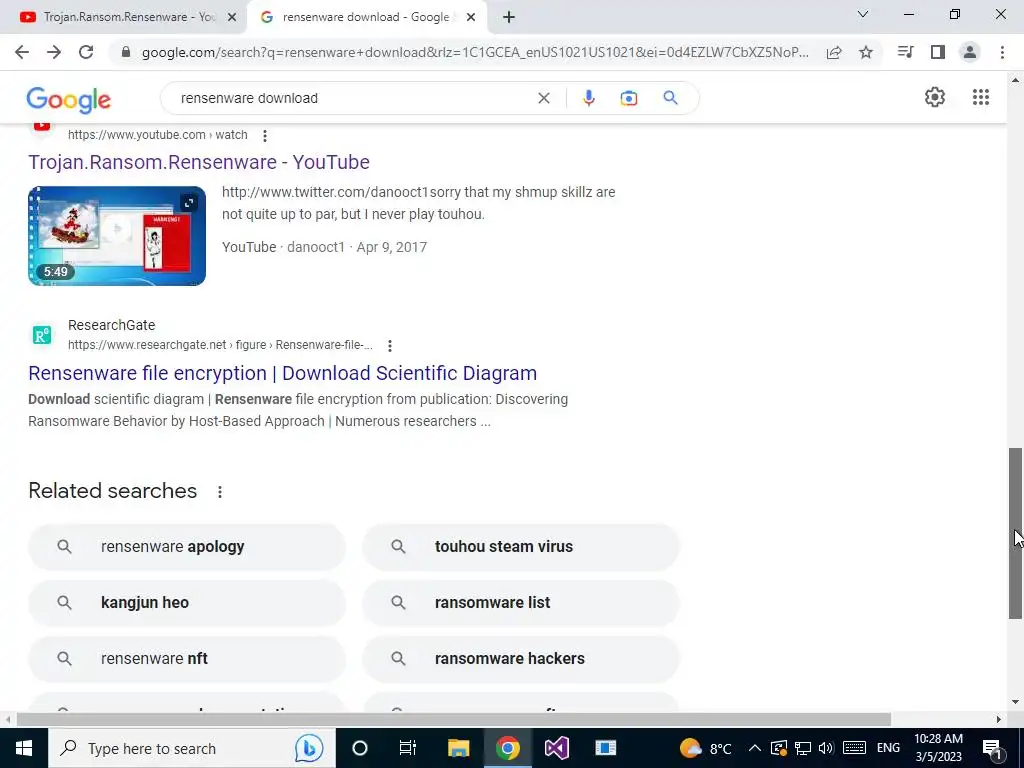Open Visual Studio from taskbar
The height and width of the screenshot is (768, 1024).
click(x=556, y=748)
